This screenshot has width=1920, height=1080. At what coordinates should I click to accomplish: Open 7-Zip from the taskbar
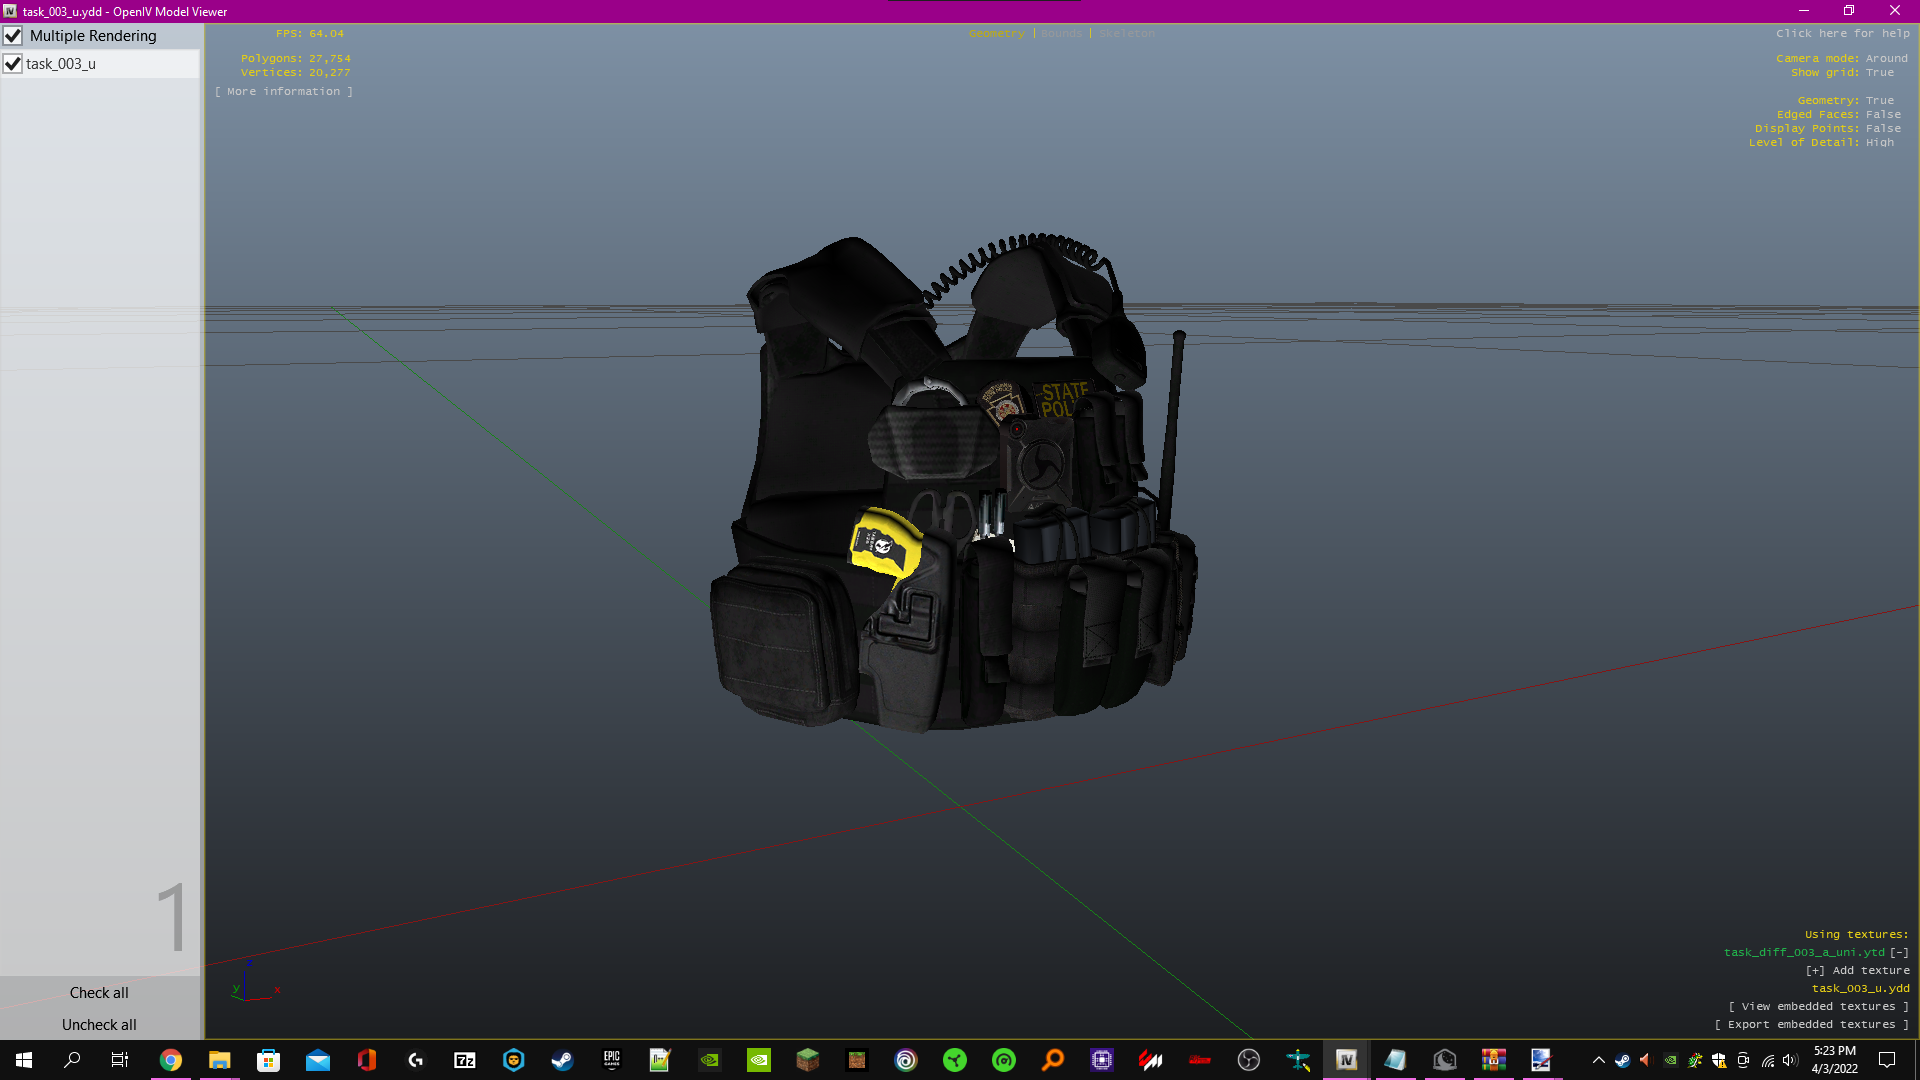[x=465, y=1060]
